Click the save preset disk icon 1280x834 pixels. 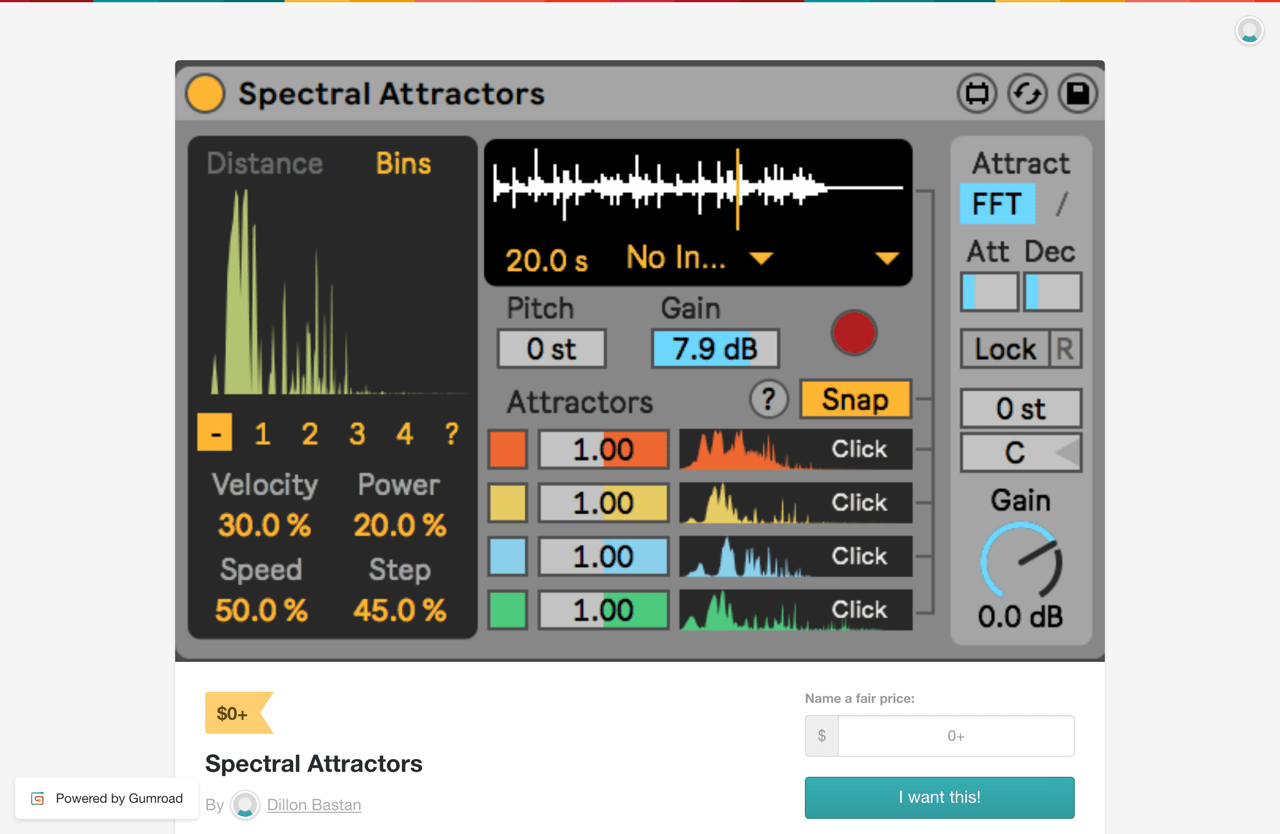click(x=1077, y=93)
